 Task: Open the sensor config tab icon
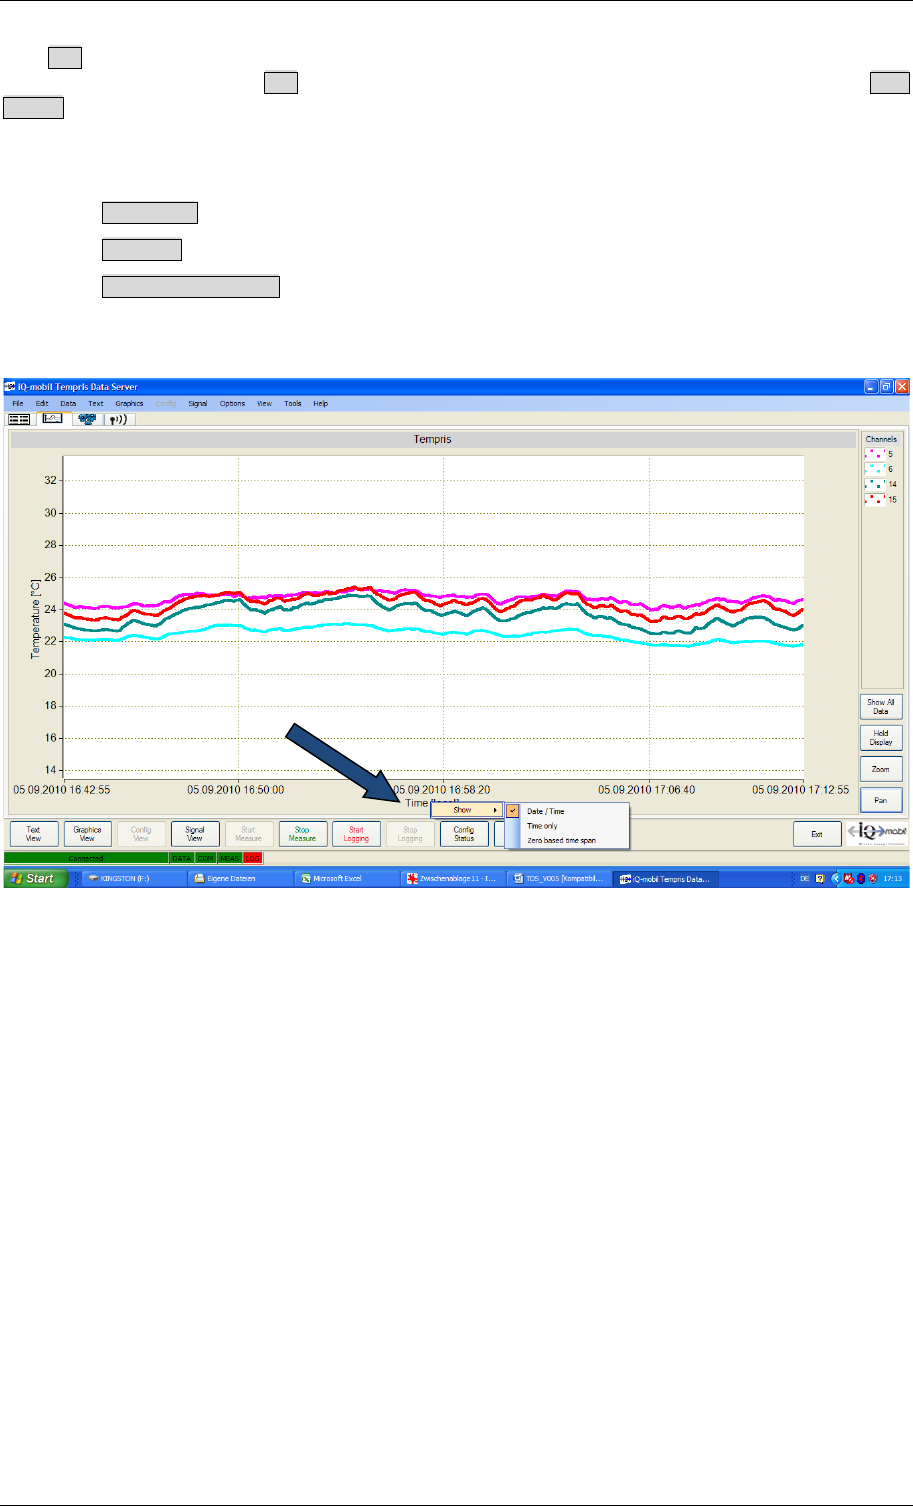(85, 419)
